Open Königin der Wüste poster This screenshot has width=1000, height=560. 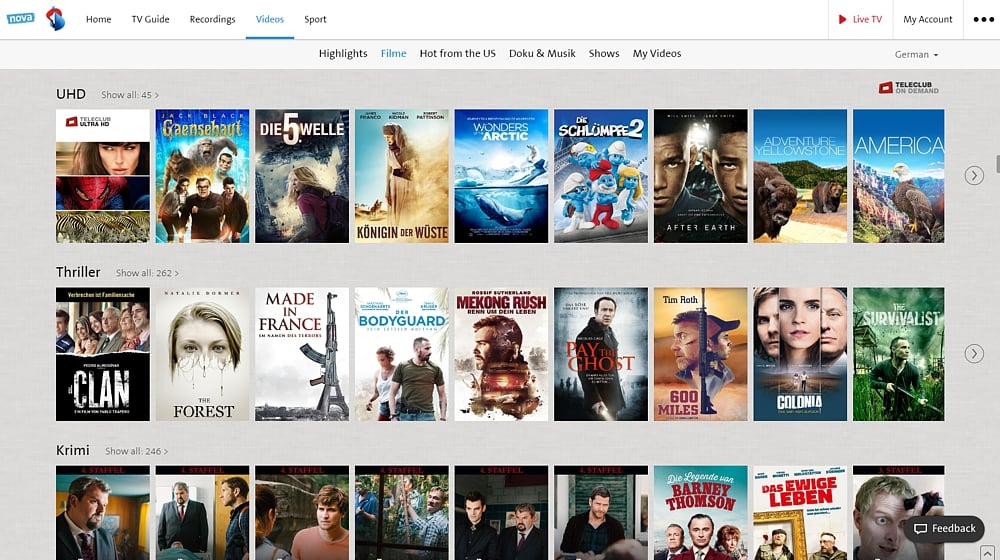(x=402, y=176)
